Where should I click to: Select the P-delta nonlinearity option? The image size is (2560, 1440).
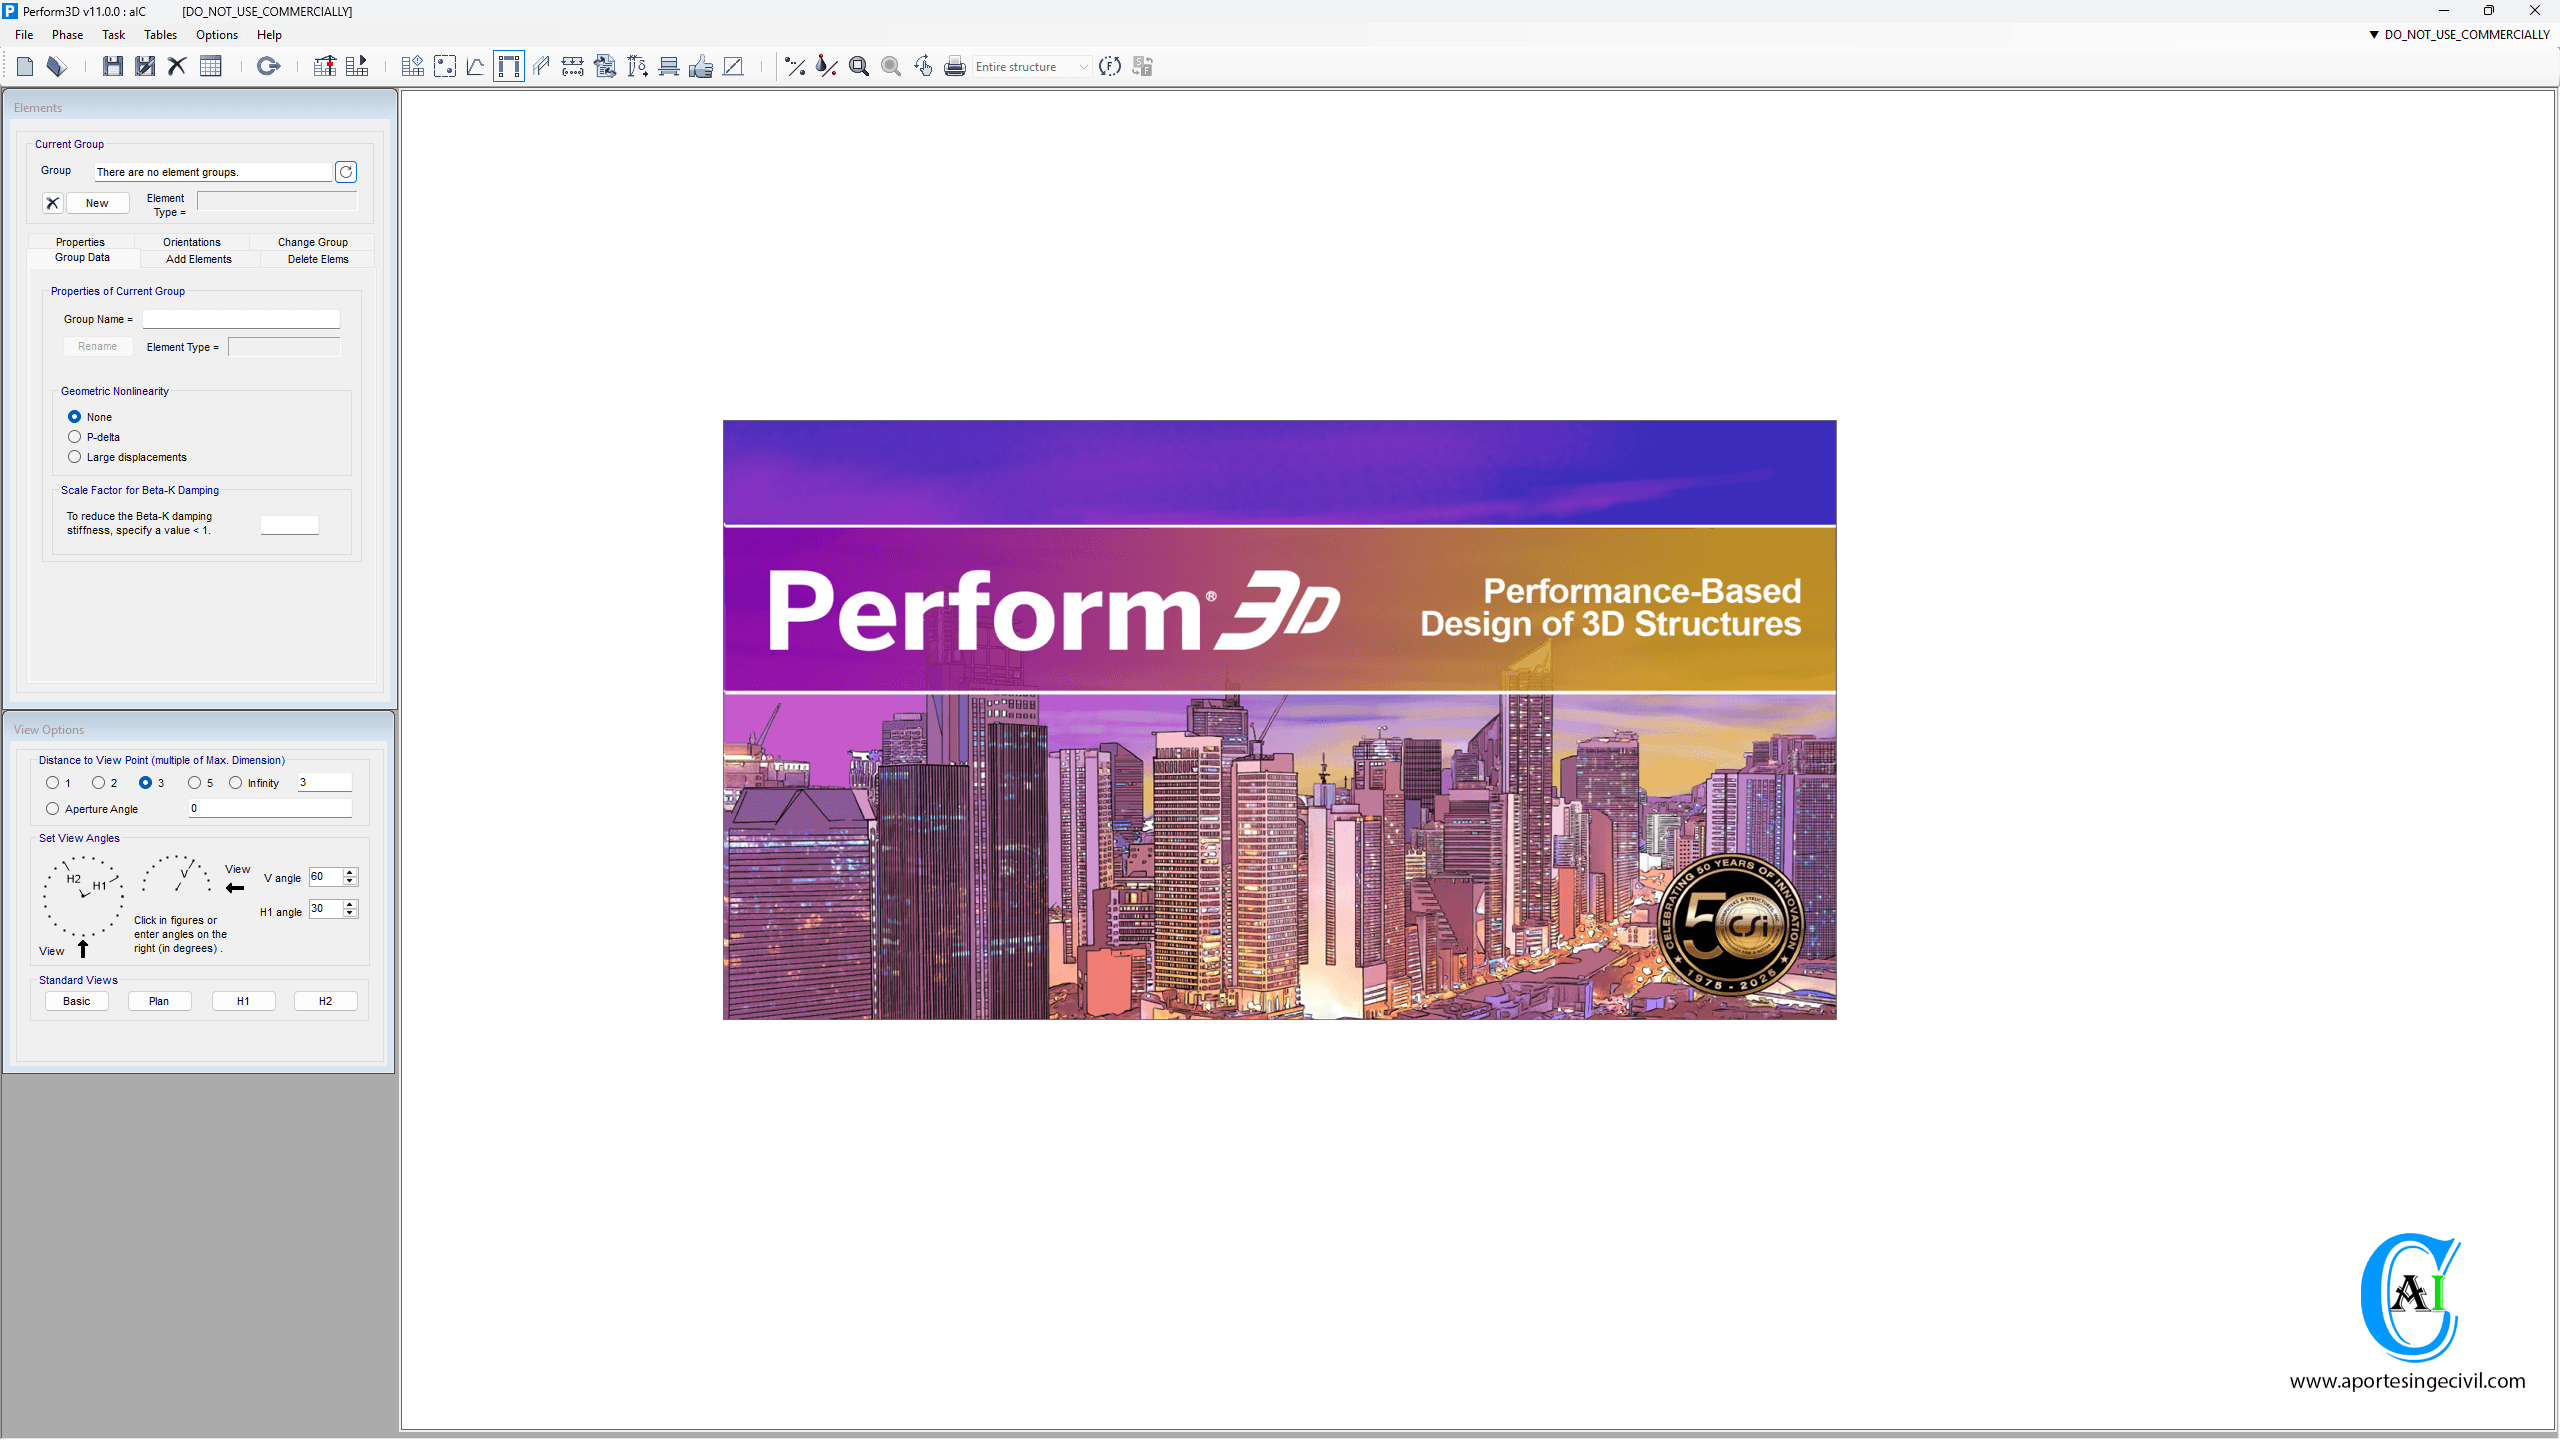[x=75, y=437]
